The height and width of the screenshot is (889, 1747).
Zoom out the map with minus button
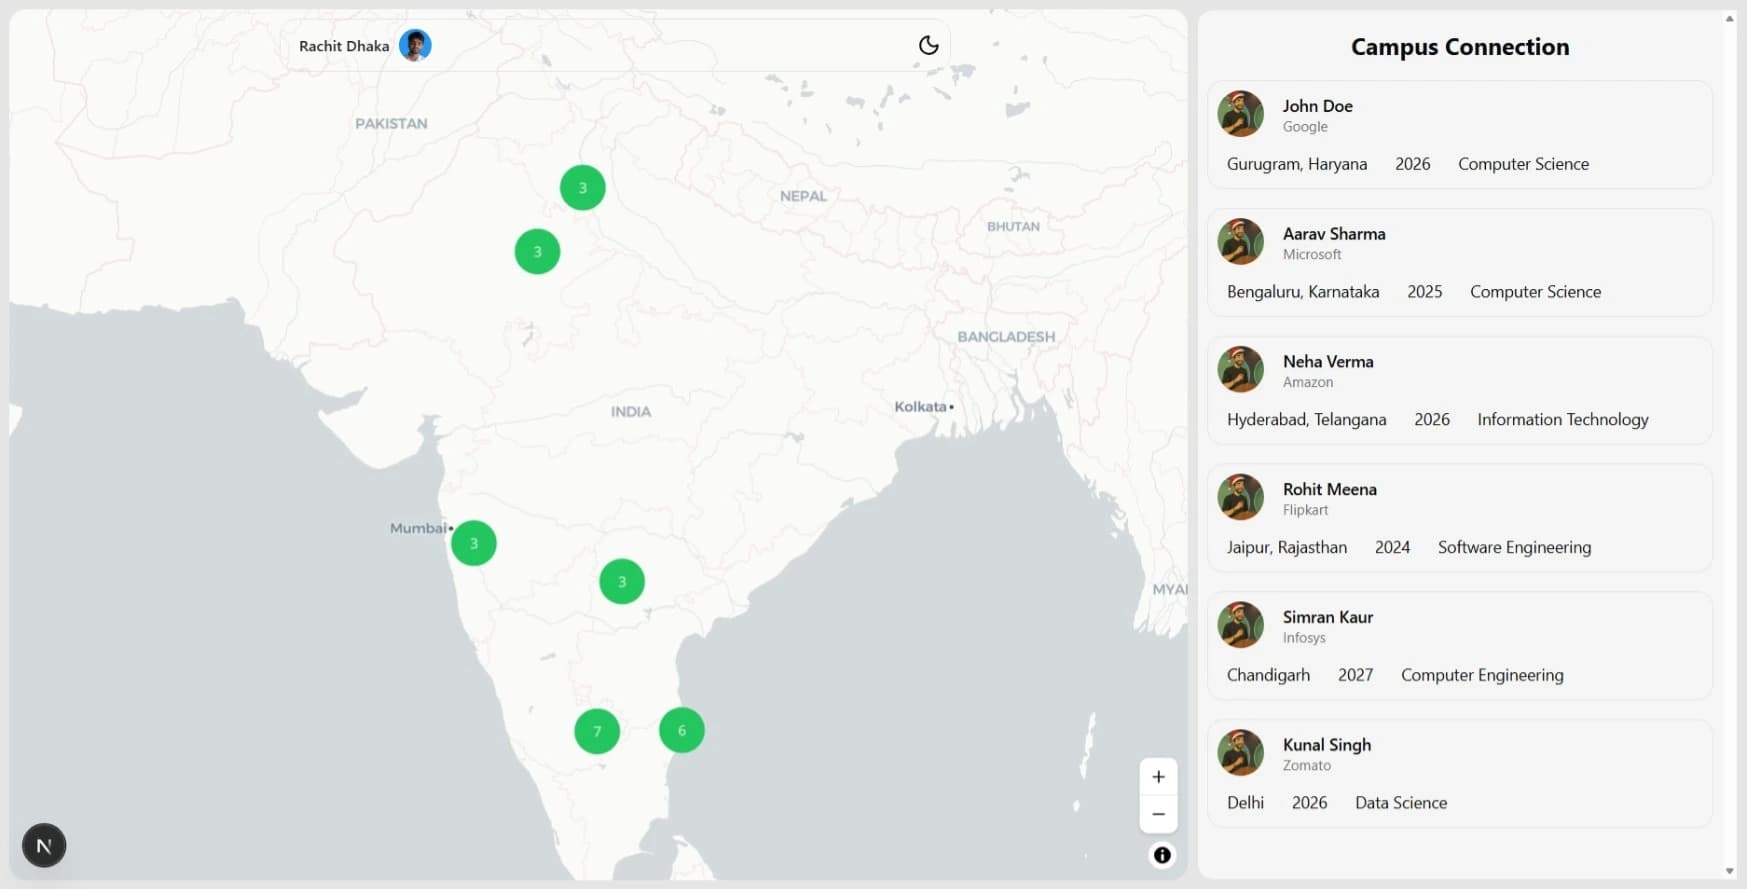tap(1158, 814)
